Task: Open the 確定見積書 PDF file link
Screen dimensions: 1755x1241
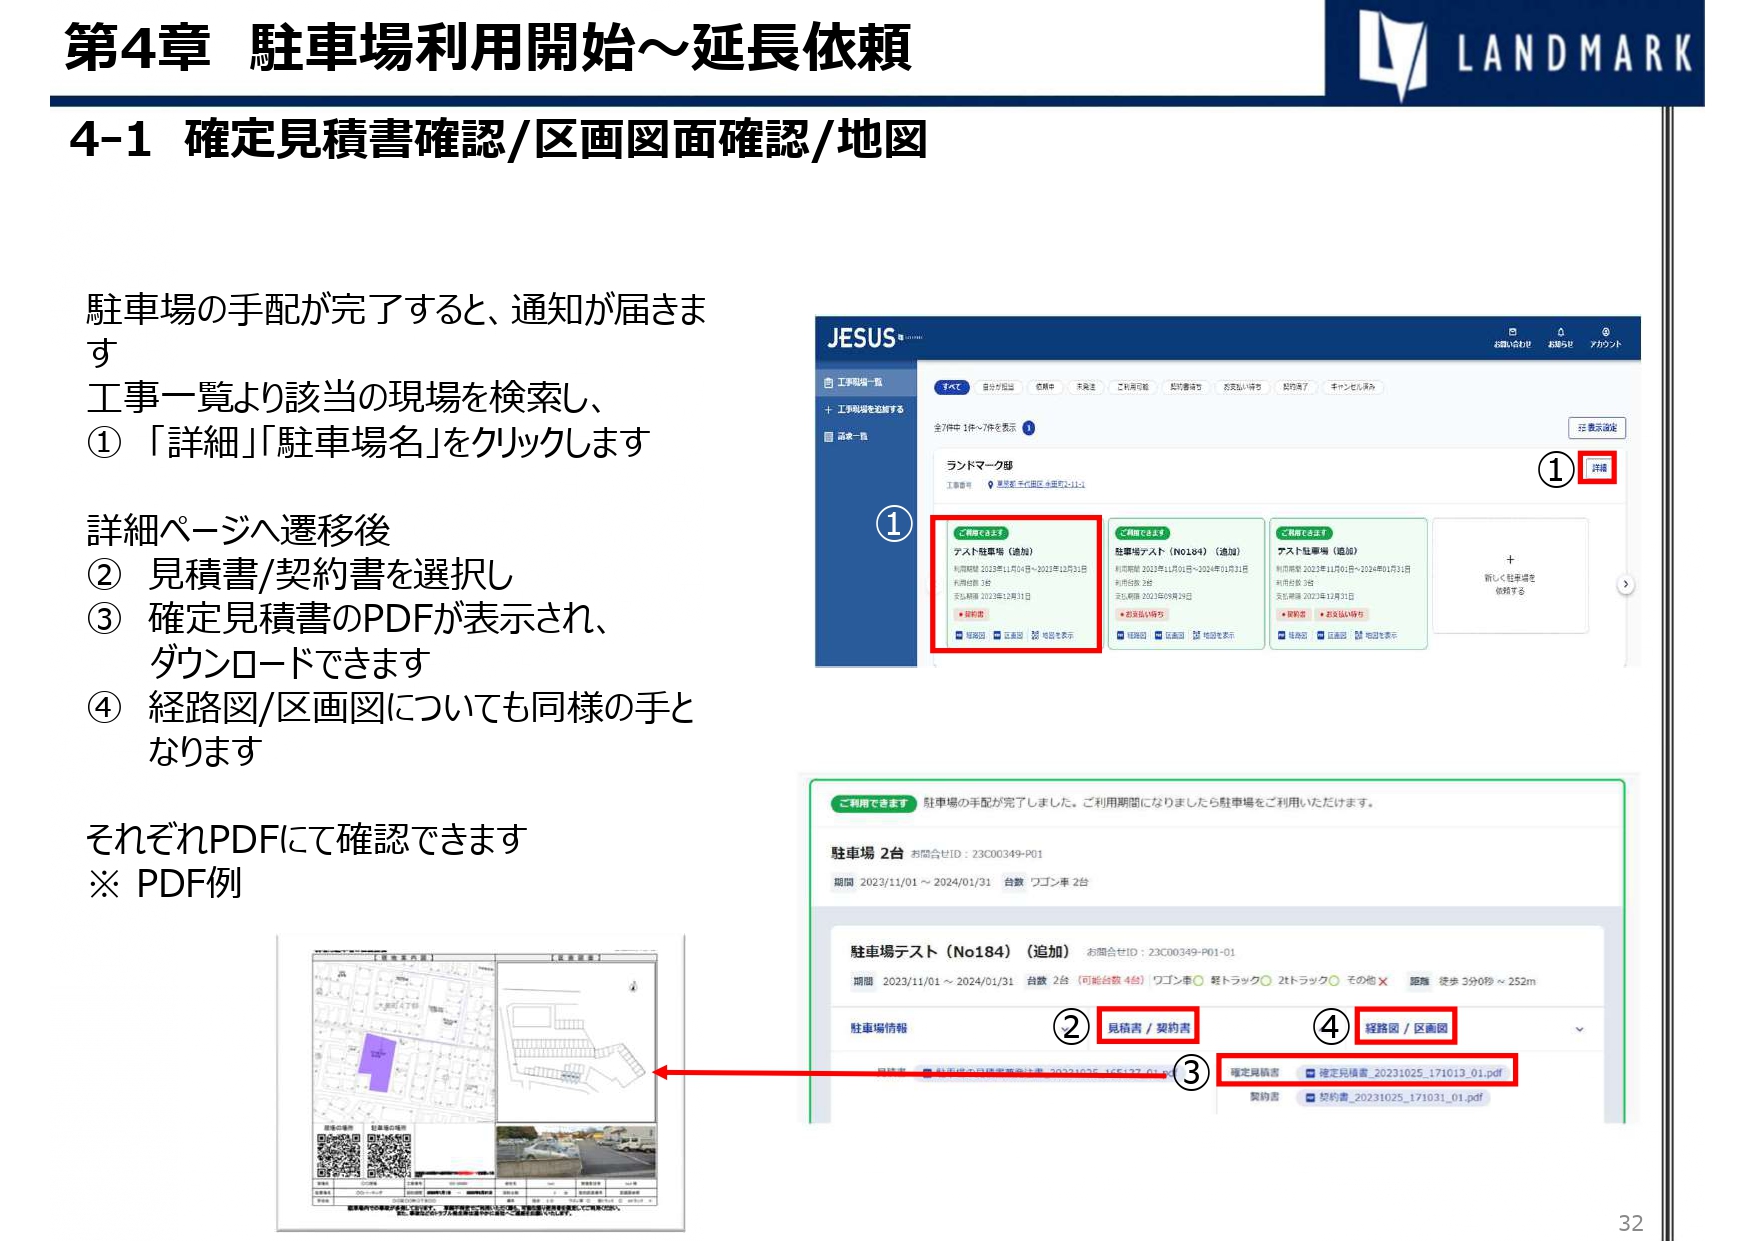Action: (1409, 1073)
